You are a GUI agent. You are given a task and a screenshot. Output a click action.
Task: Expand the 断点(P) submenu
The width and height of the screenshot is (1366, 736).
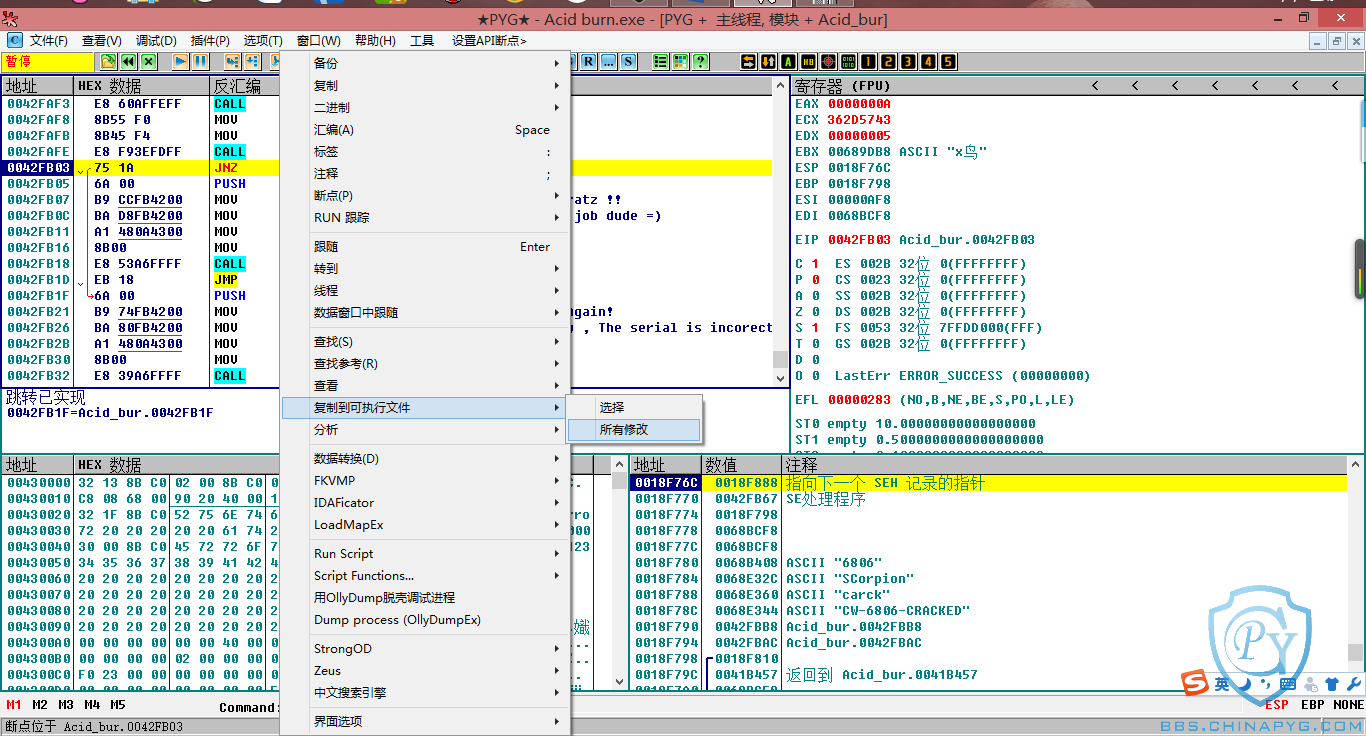[425, 195]
